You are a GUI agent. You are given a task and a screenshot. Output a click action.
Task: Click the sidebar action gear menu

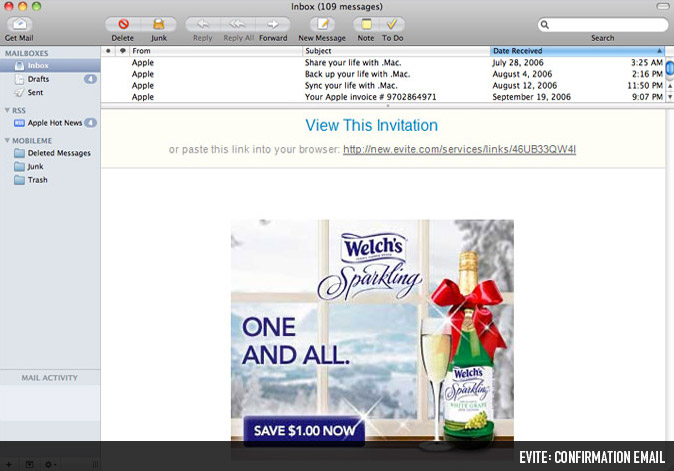[x=50, y=465]
